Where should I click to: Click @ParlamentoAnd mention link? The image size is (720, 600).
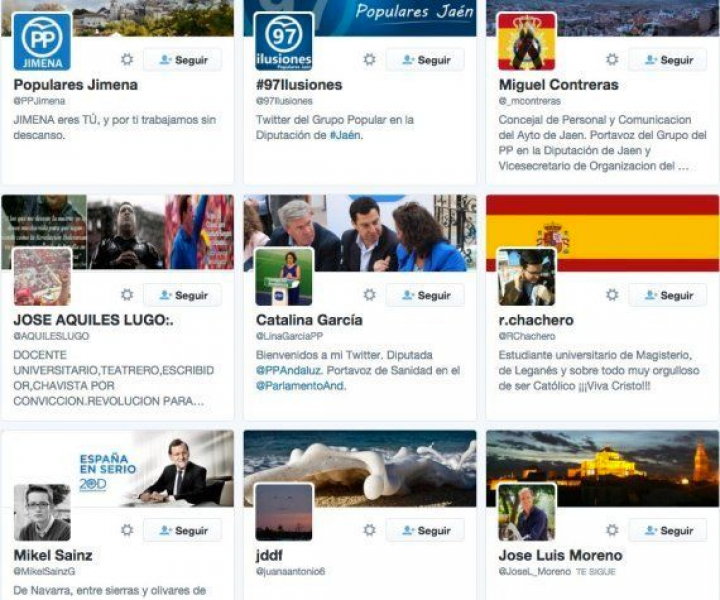(300, 386)
